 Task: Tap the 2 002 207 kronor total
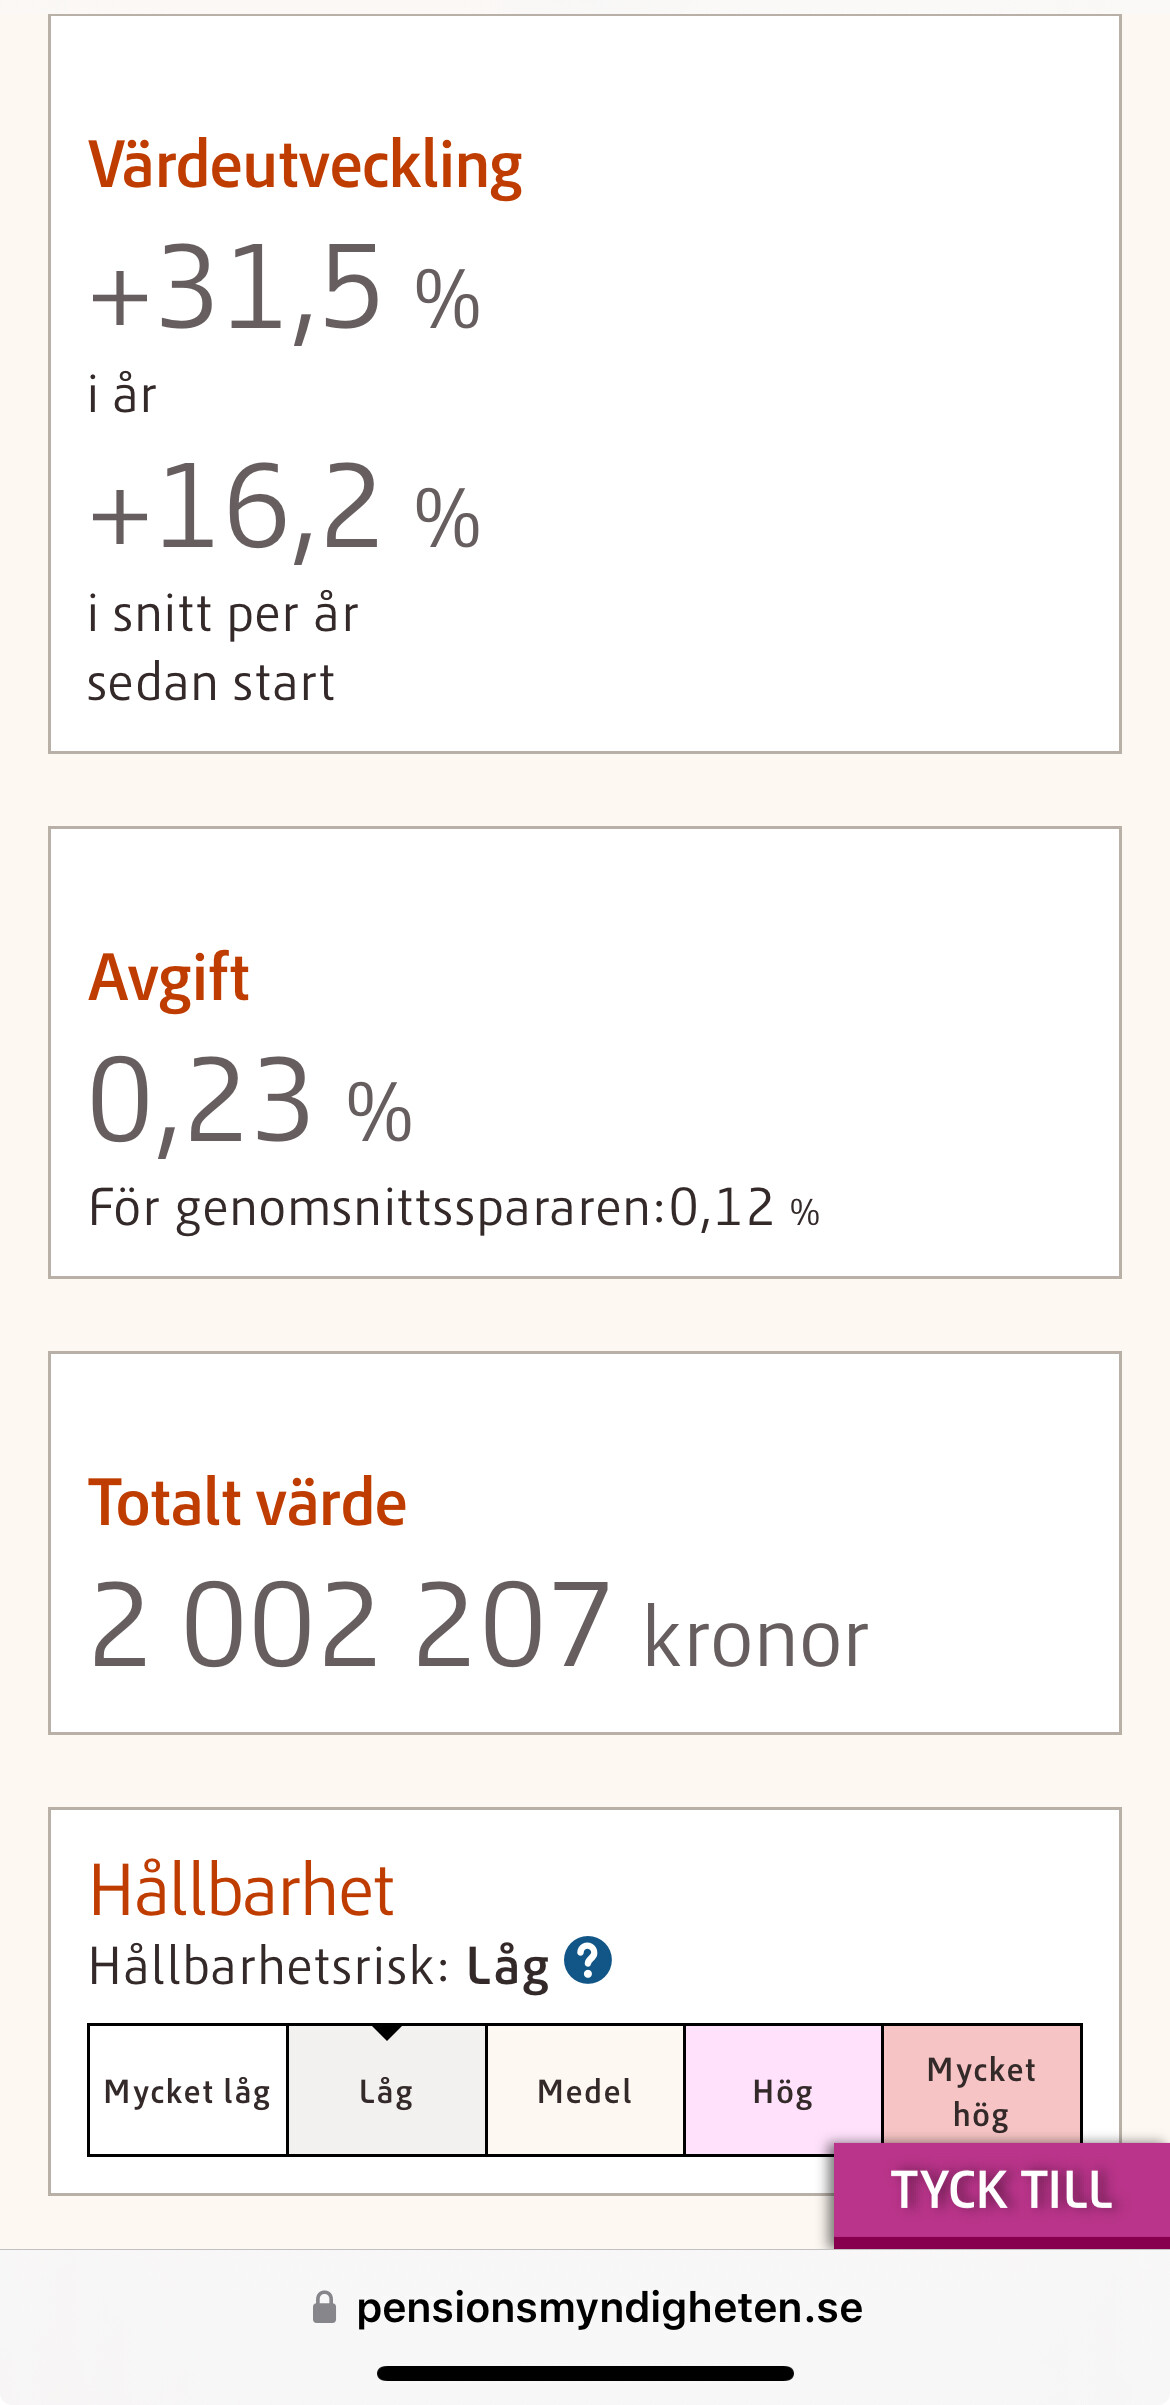(x=478, y=1627)
